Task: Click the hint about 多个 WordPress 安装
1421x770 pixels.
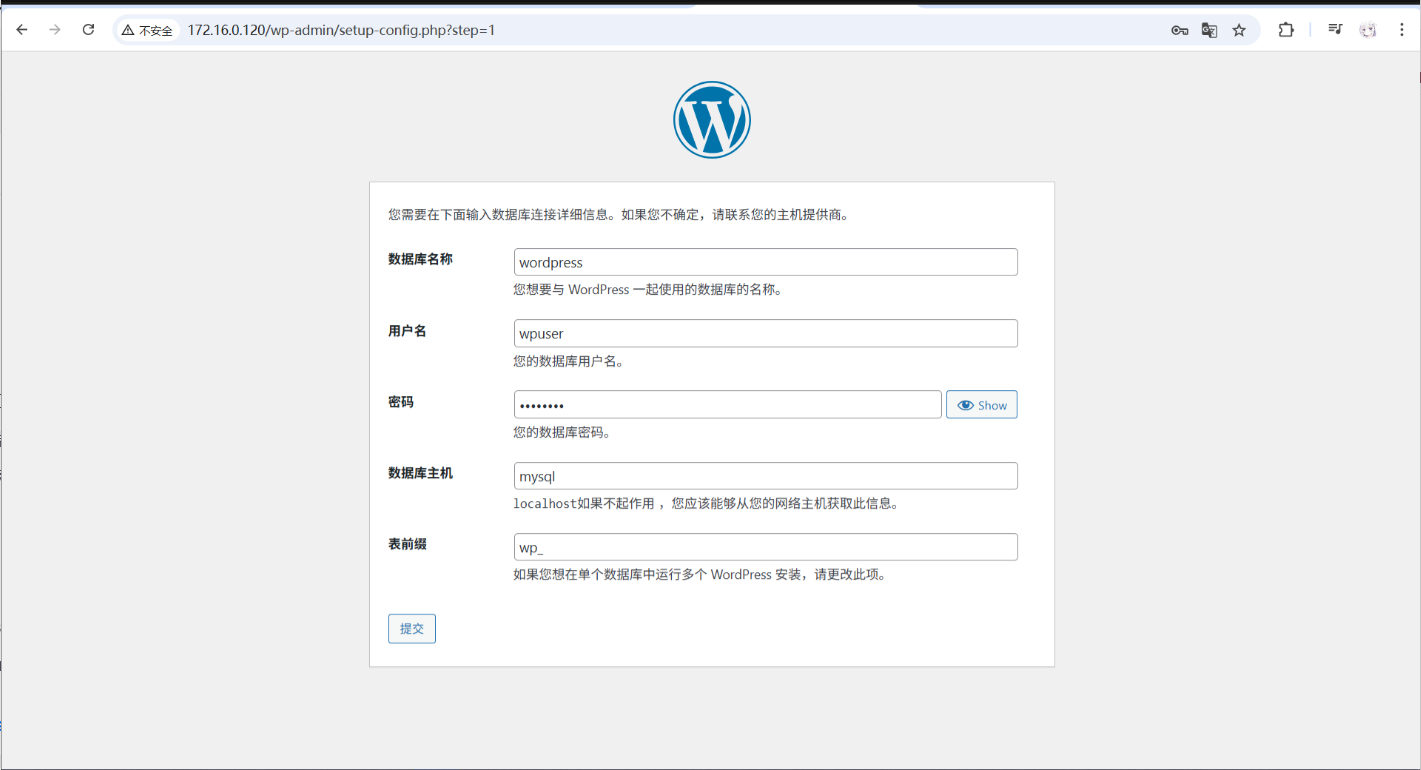Action: click(700, 575)
